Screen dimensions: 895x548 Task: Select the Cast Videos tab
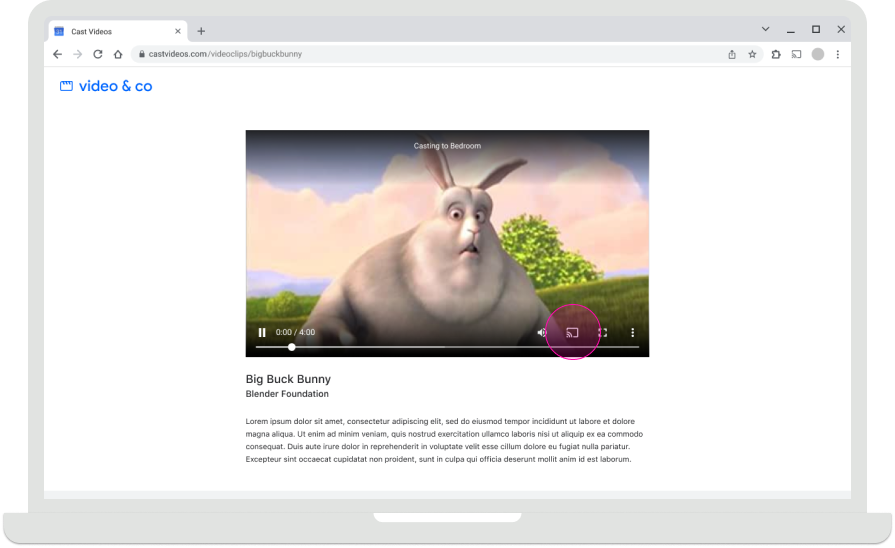(110, 31)
